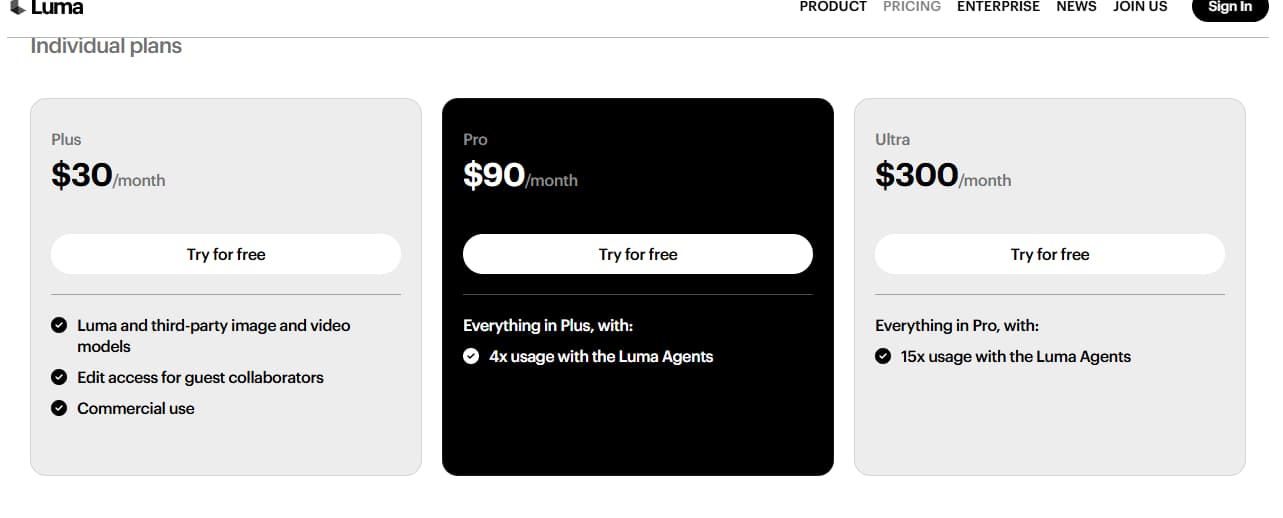Click the Luma logo icon
The width and height of the screenshot is (1283, 518).
[18, 8]
